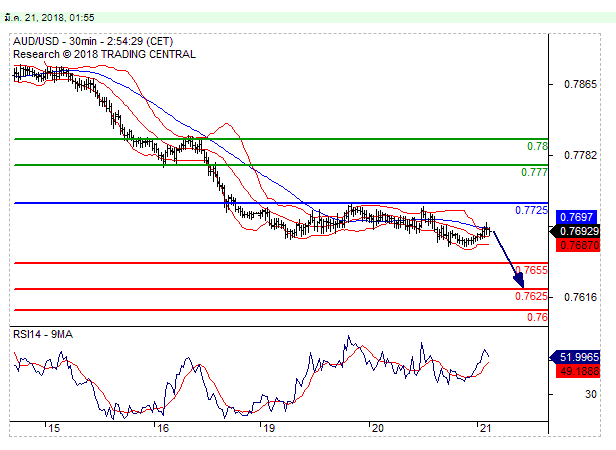The width and height of the screenshot is (616, 450).
Task: Click the red 0.76870 price tag
Action: [578, 245]
